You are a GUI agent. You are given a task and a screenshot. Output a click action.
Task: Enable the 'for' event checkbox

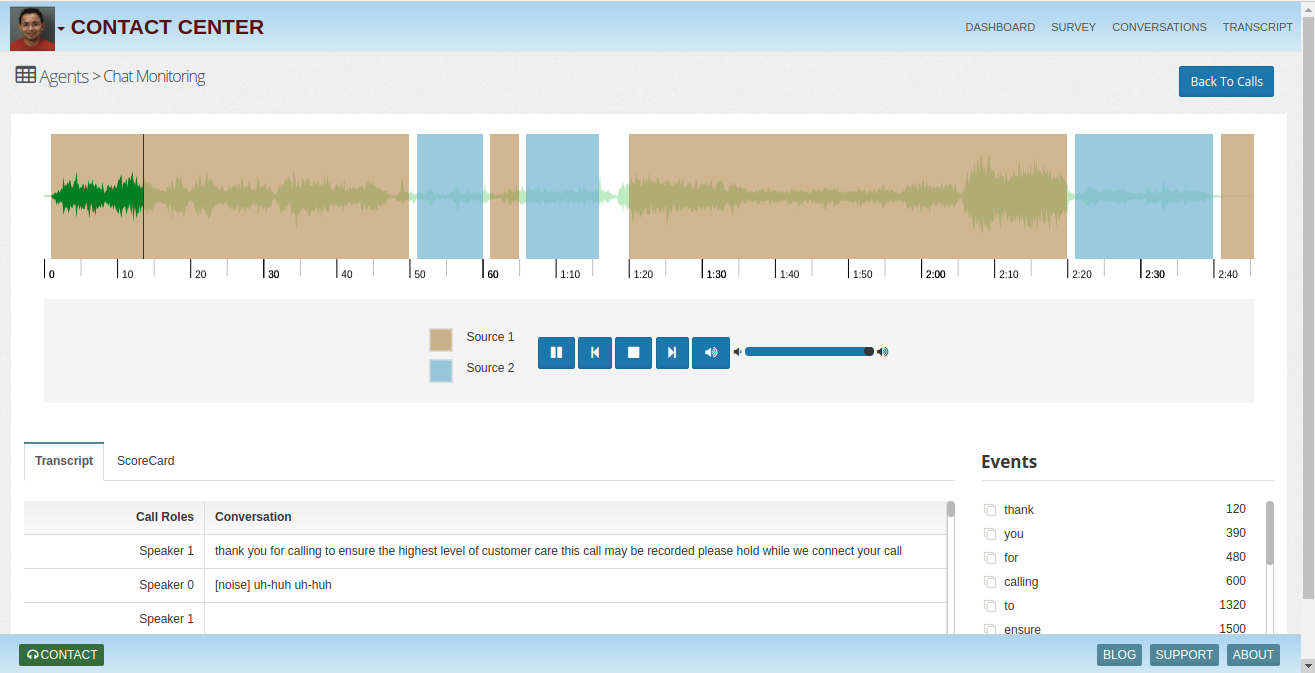click(990, 558)
